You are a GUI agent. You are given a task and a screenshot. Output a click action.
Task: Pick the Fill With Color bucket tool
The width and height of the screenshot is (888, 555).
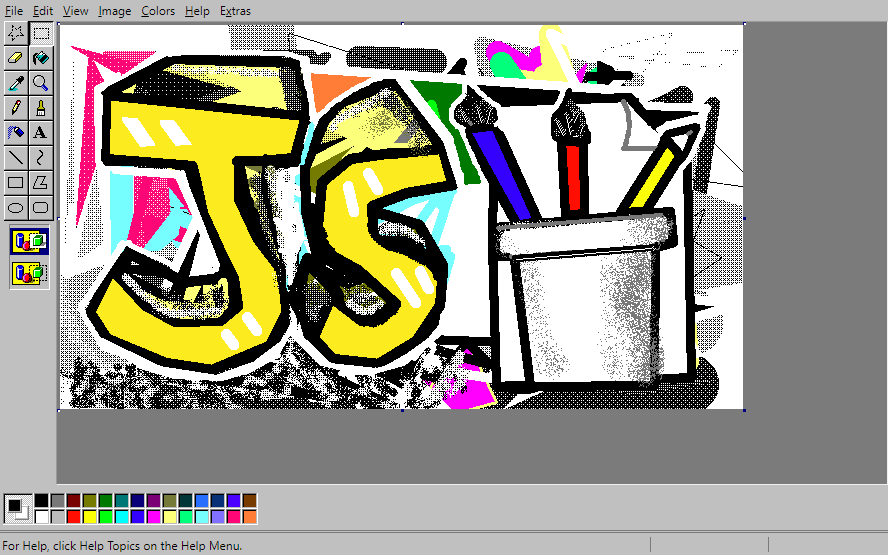tap(41, 58)
